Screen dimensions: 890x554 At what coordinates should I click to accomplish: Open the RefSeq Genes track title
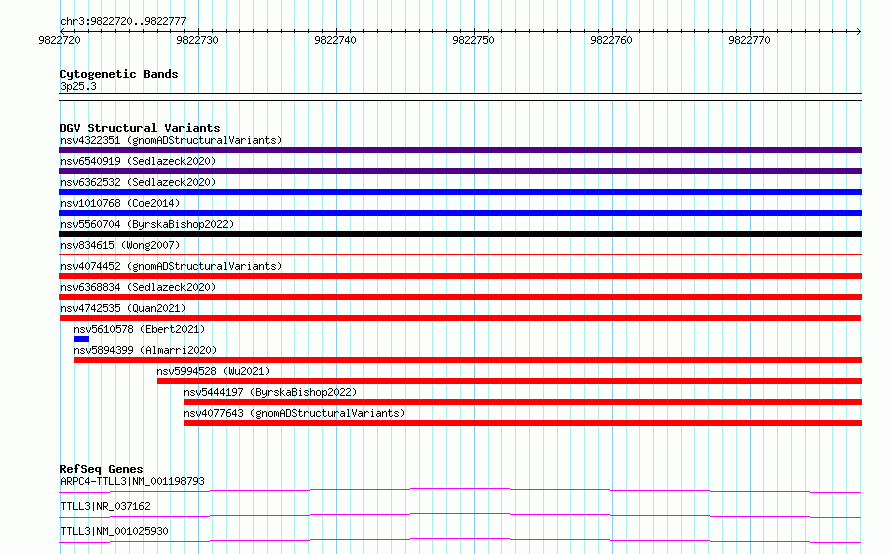[101, 469]
